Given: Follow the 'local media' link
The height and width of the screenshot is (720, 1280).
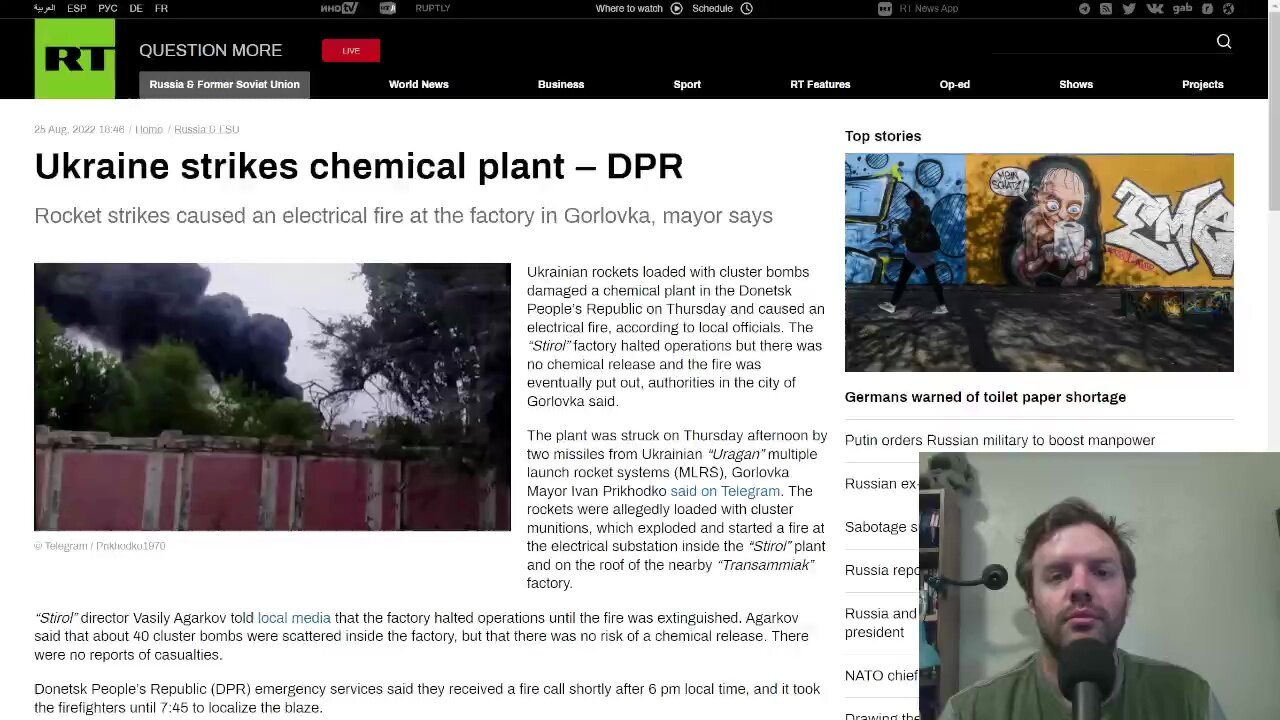Looking at the screenshot, I should [294, 618].
